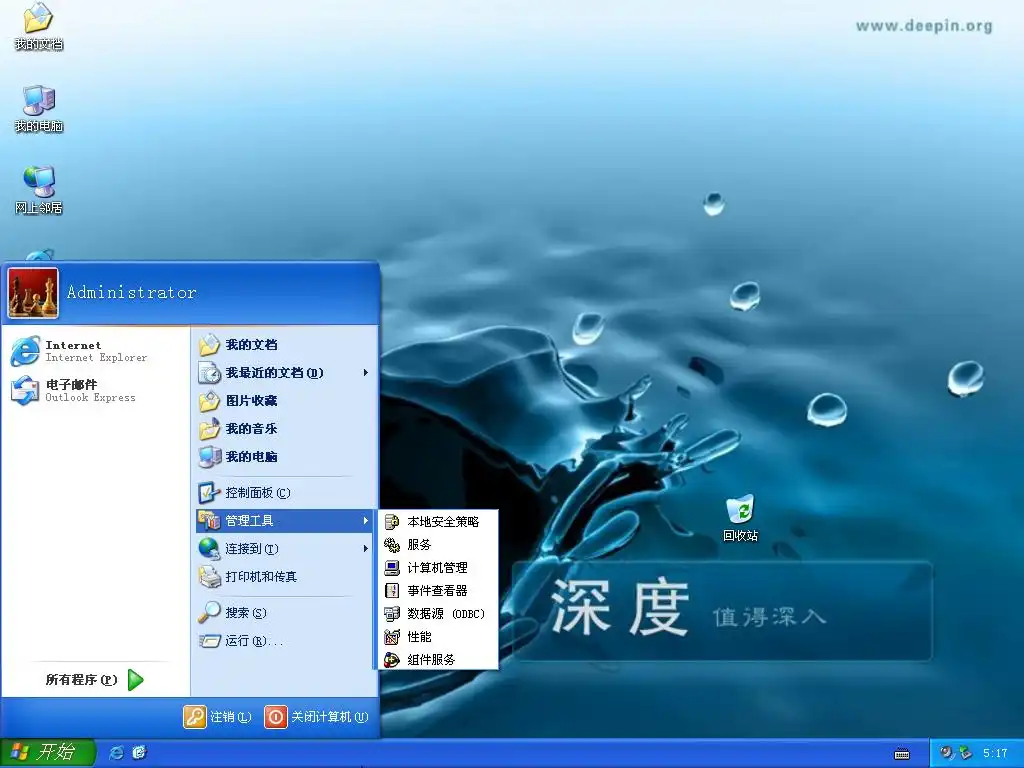Click the 运行 run icon

(x=209, y=641)
